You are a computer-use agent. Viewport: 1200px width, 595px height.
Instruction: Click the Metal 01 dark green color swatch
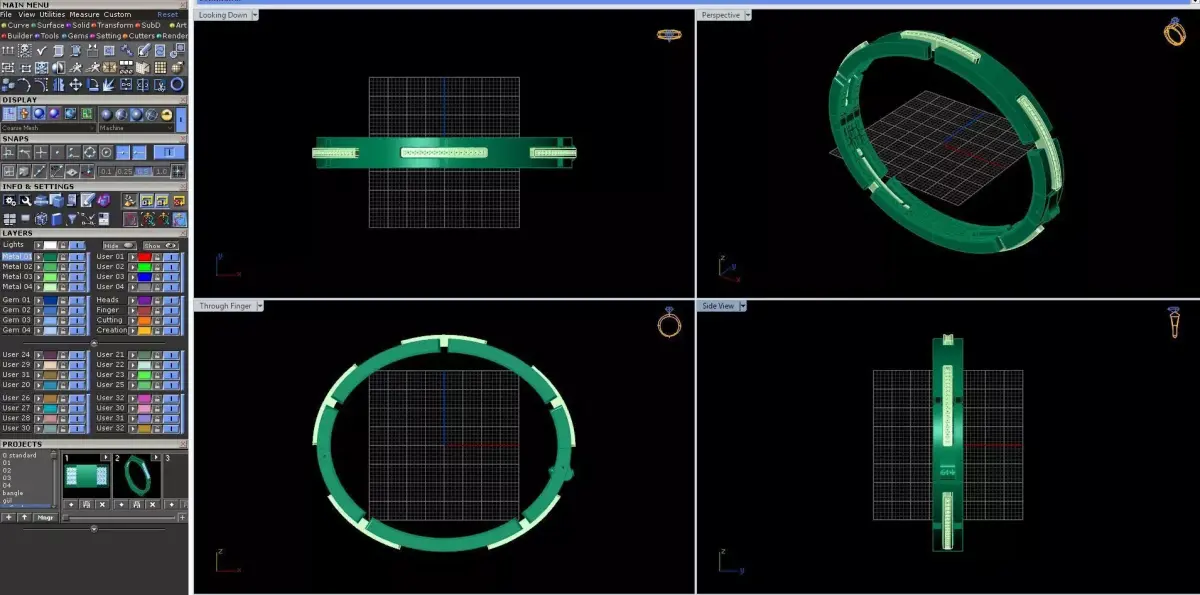[x=50, y=256]
